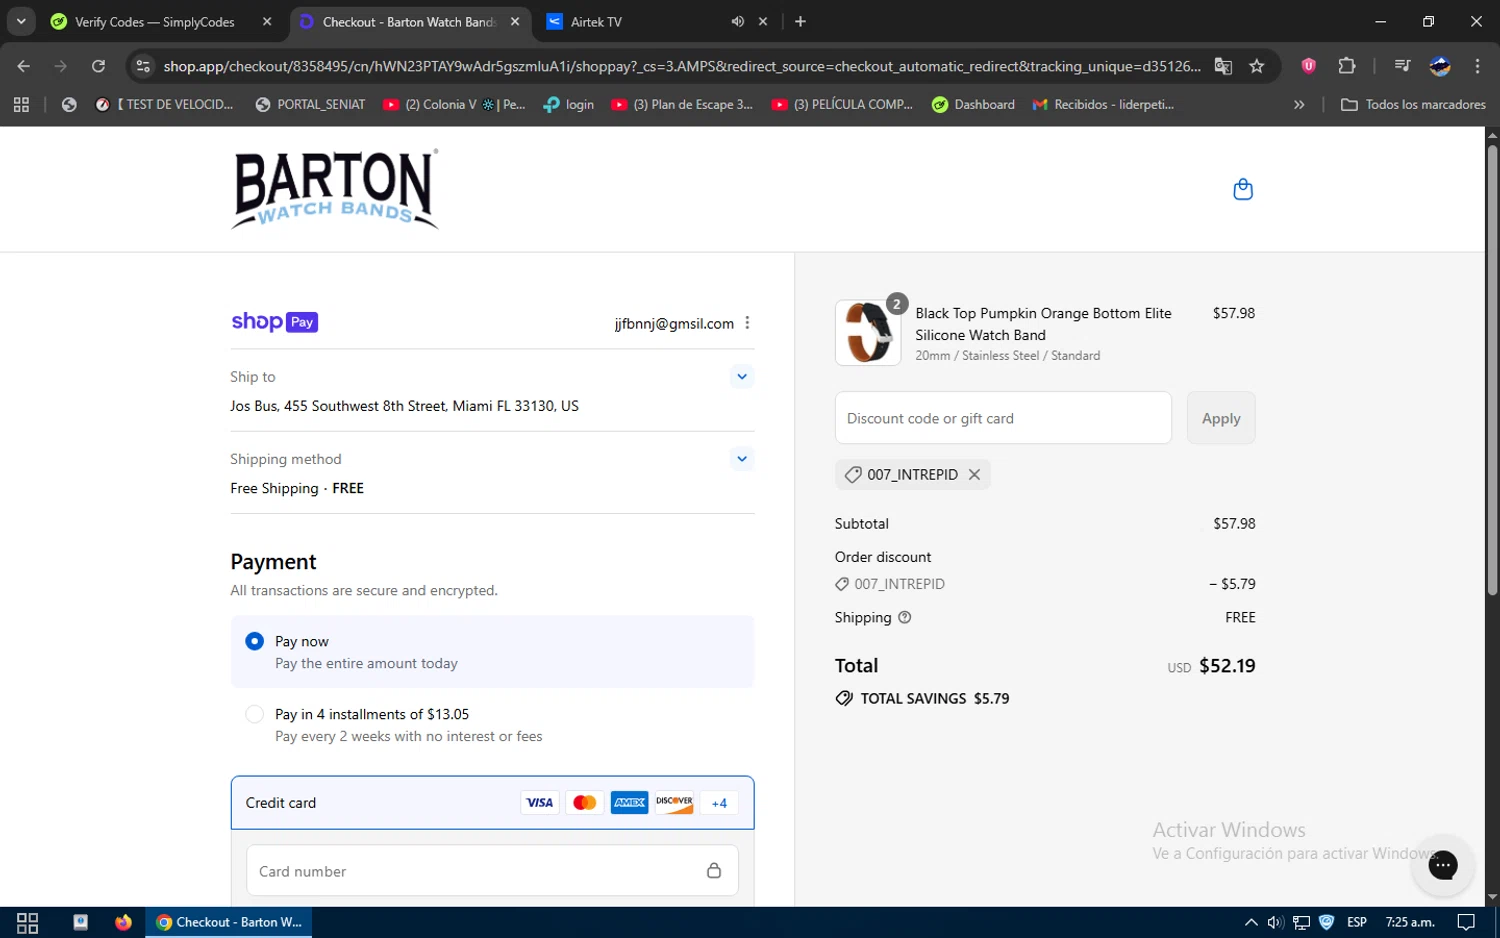The image size is (1500, 938).
Task: Click the Mastercard icon
Action: click(x=585, y=803)
